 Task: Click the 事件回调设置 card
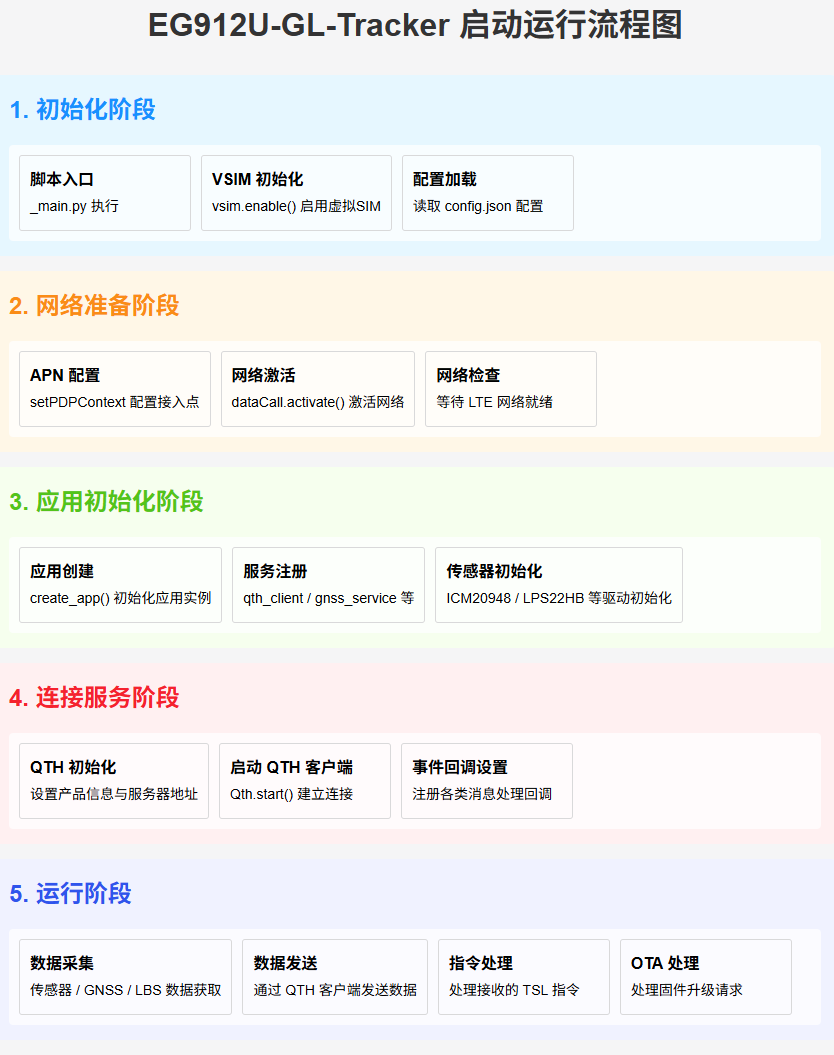click(x=486, y=781)
